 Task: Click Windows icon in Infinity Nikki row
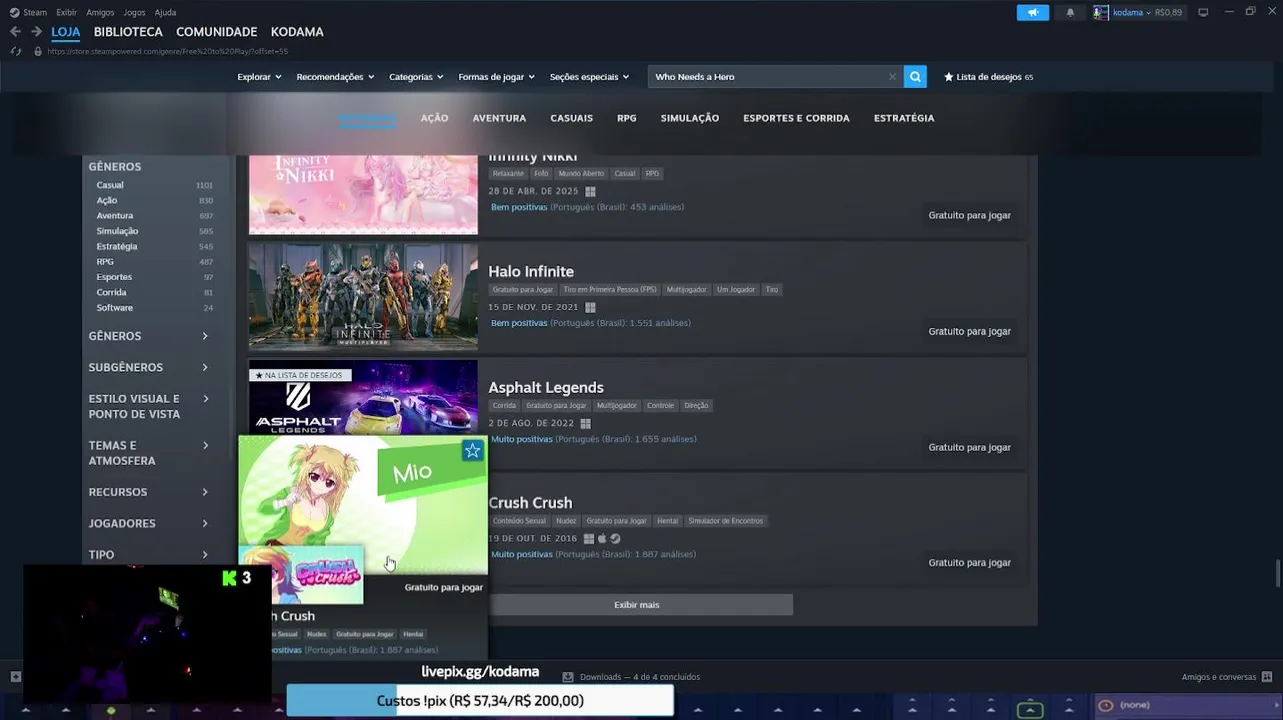(x=590, y=191)
